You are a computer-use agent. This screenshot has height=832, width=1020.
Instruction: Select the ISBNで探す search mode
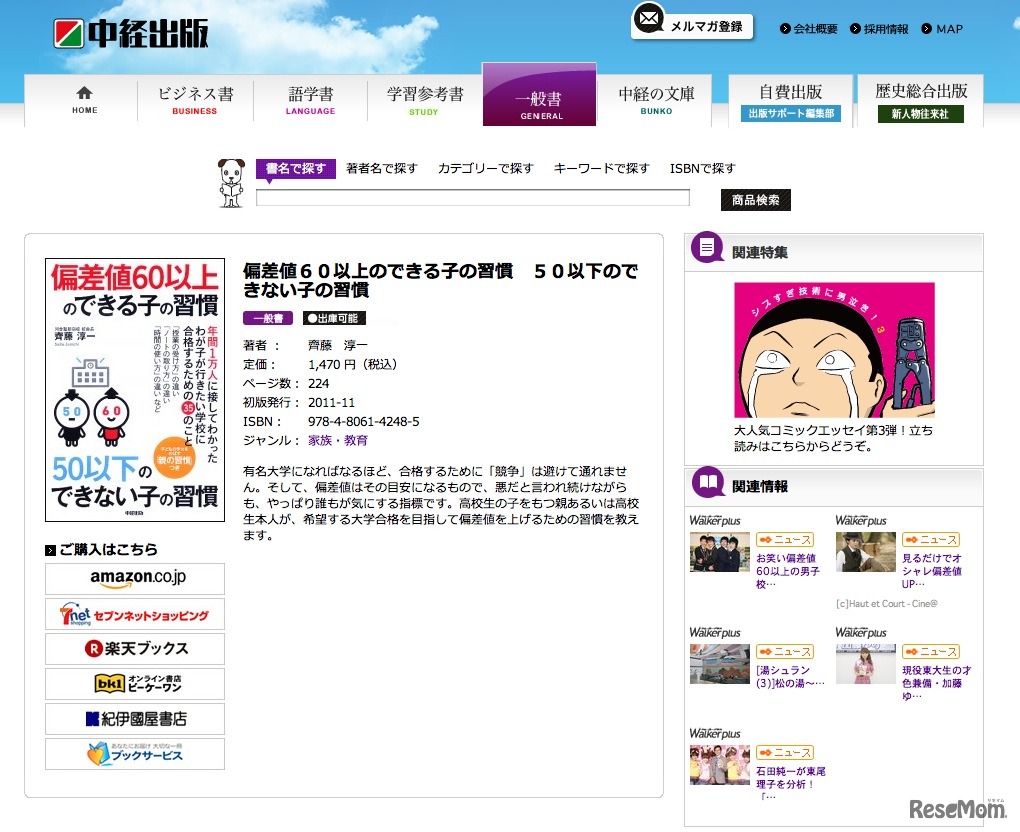(703, 168)
